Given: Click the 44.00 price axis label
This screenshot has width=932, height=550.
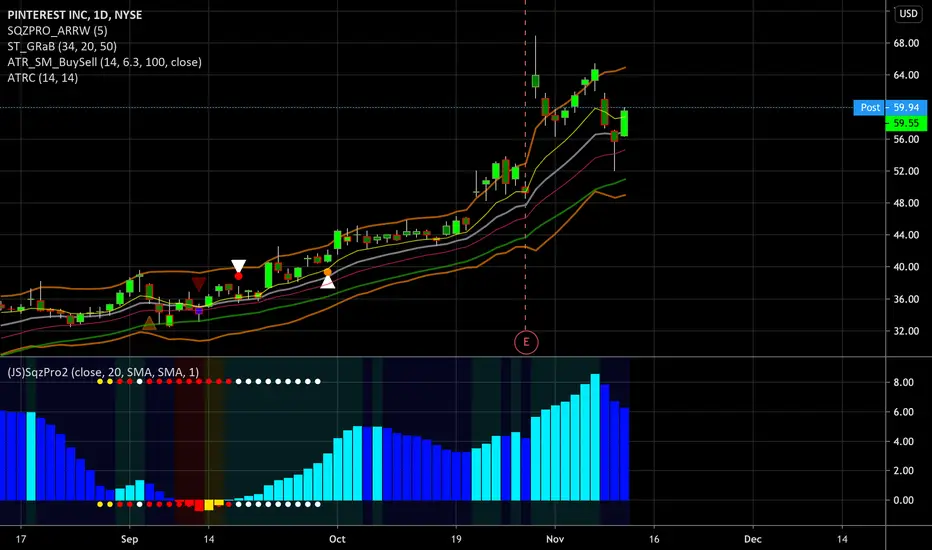Looking at the screenshot, I should click(906, 235).
